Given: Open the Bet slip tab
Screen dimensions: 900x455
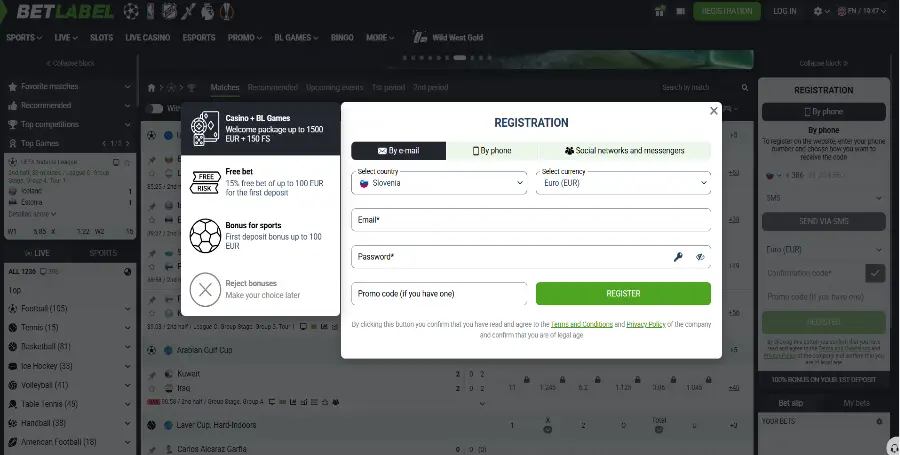Looking at the screenshot, I should [x=790, y=403].
